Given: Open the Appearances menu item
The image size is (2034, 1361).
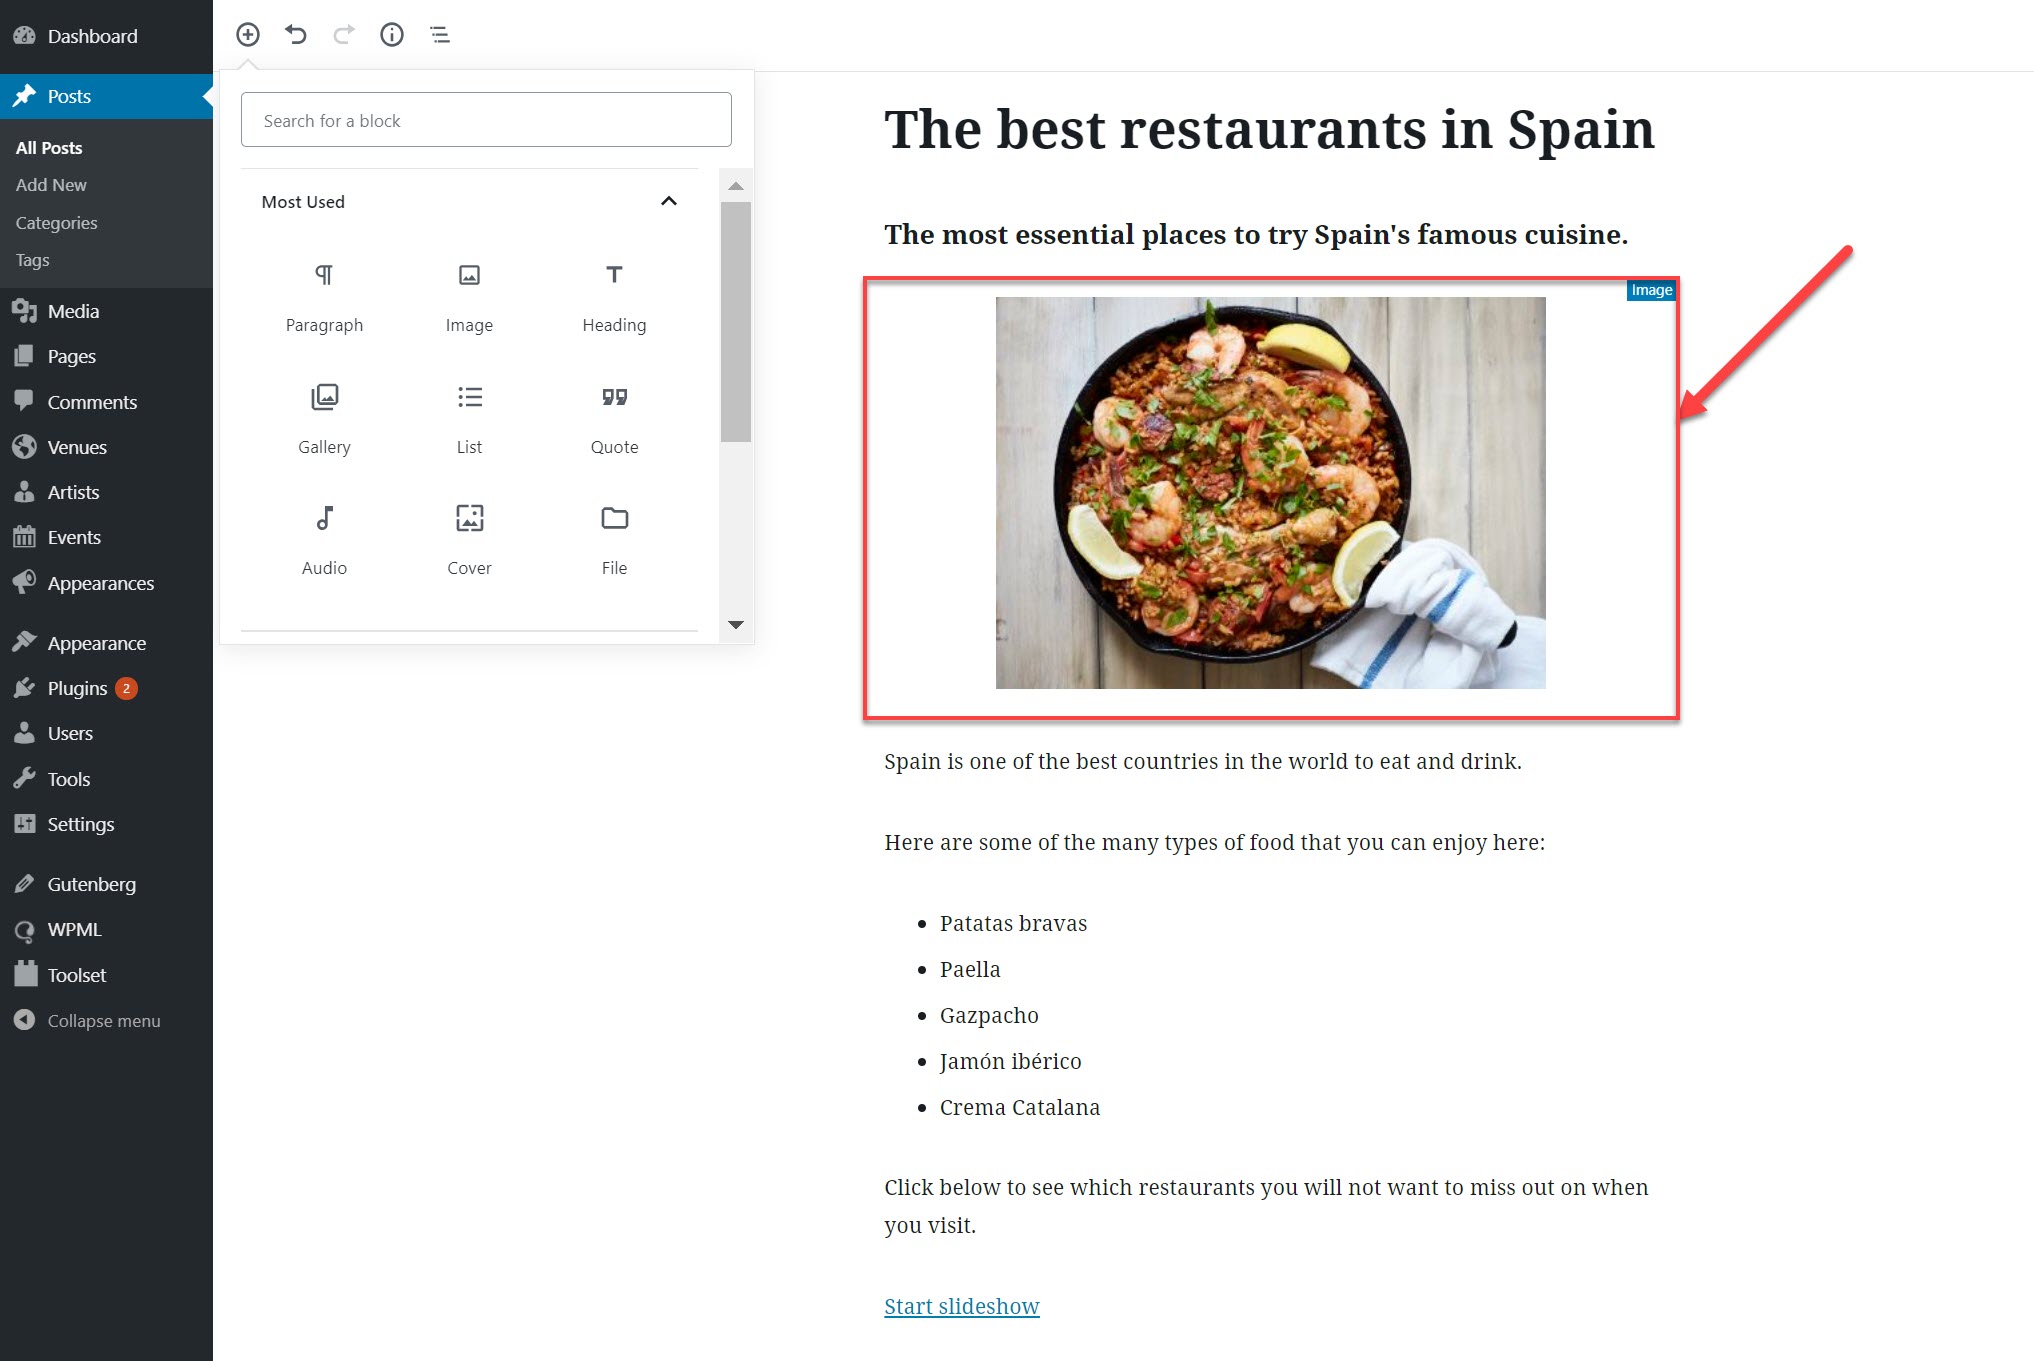Looking at the screenshot, I should (106, 583).
